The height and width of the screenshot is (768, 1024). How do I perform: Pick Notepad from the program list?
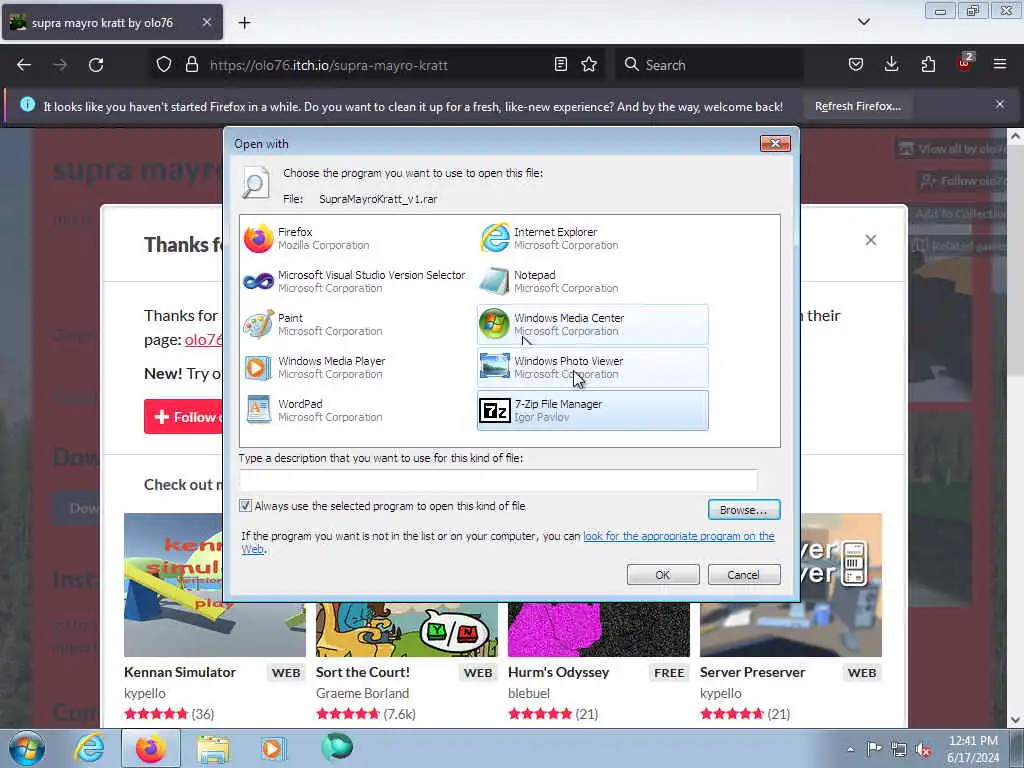pos(592,281)
